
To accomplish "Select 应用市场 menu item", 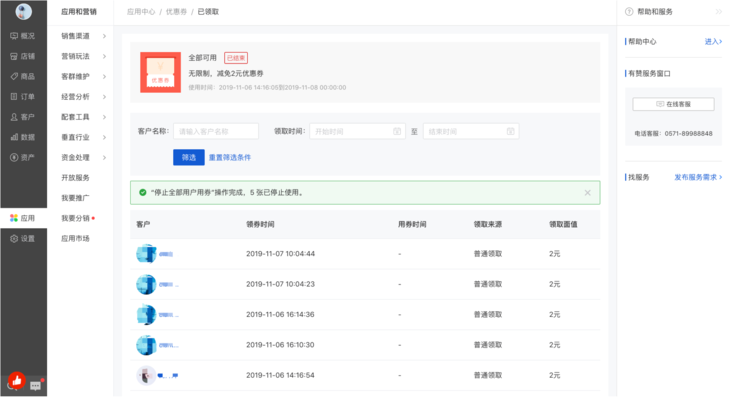I will 75,238.
